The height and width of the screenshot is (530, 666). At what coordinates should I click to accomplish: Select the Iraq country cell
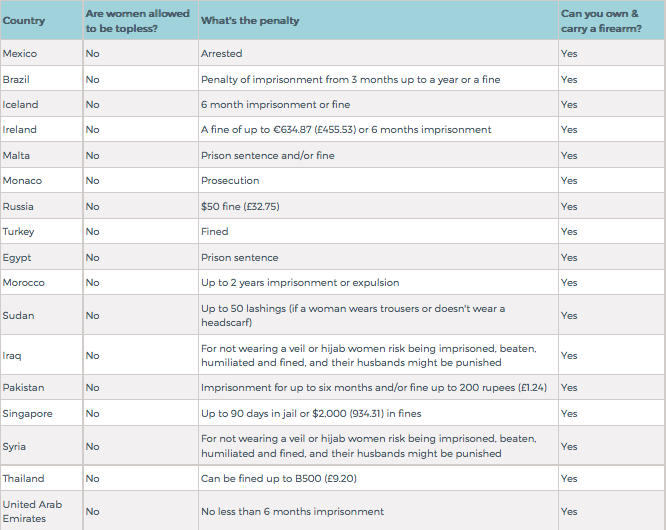pyautogui.click(x=13, y=355)
